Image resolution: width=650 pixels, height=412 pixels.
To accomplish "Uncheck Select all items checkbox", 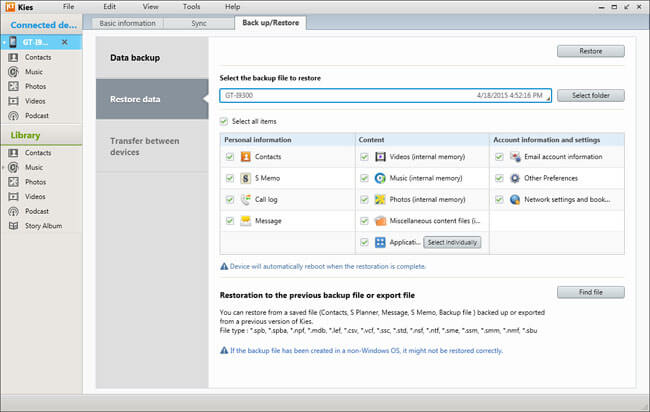I will point(224,121).
